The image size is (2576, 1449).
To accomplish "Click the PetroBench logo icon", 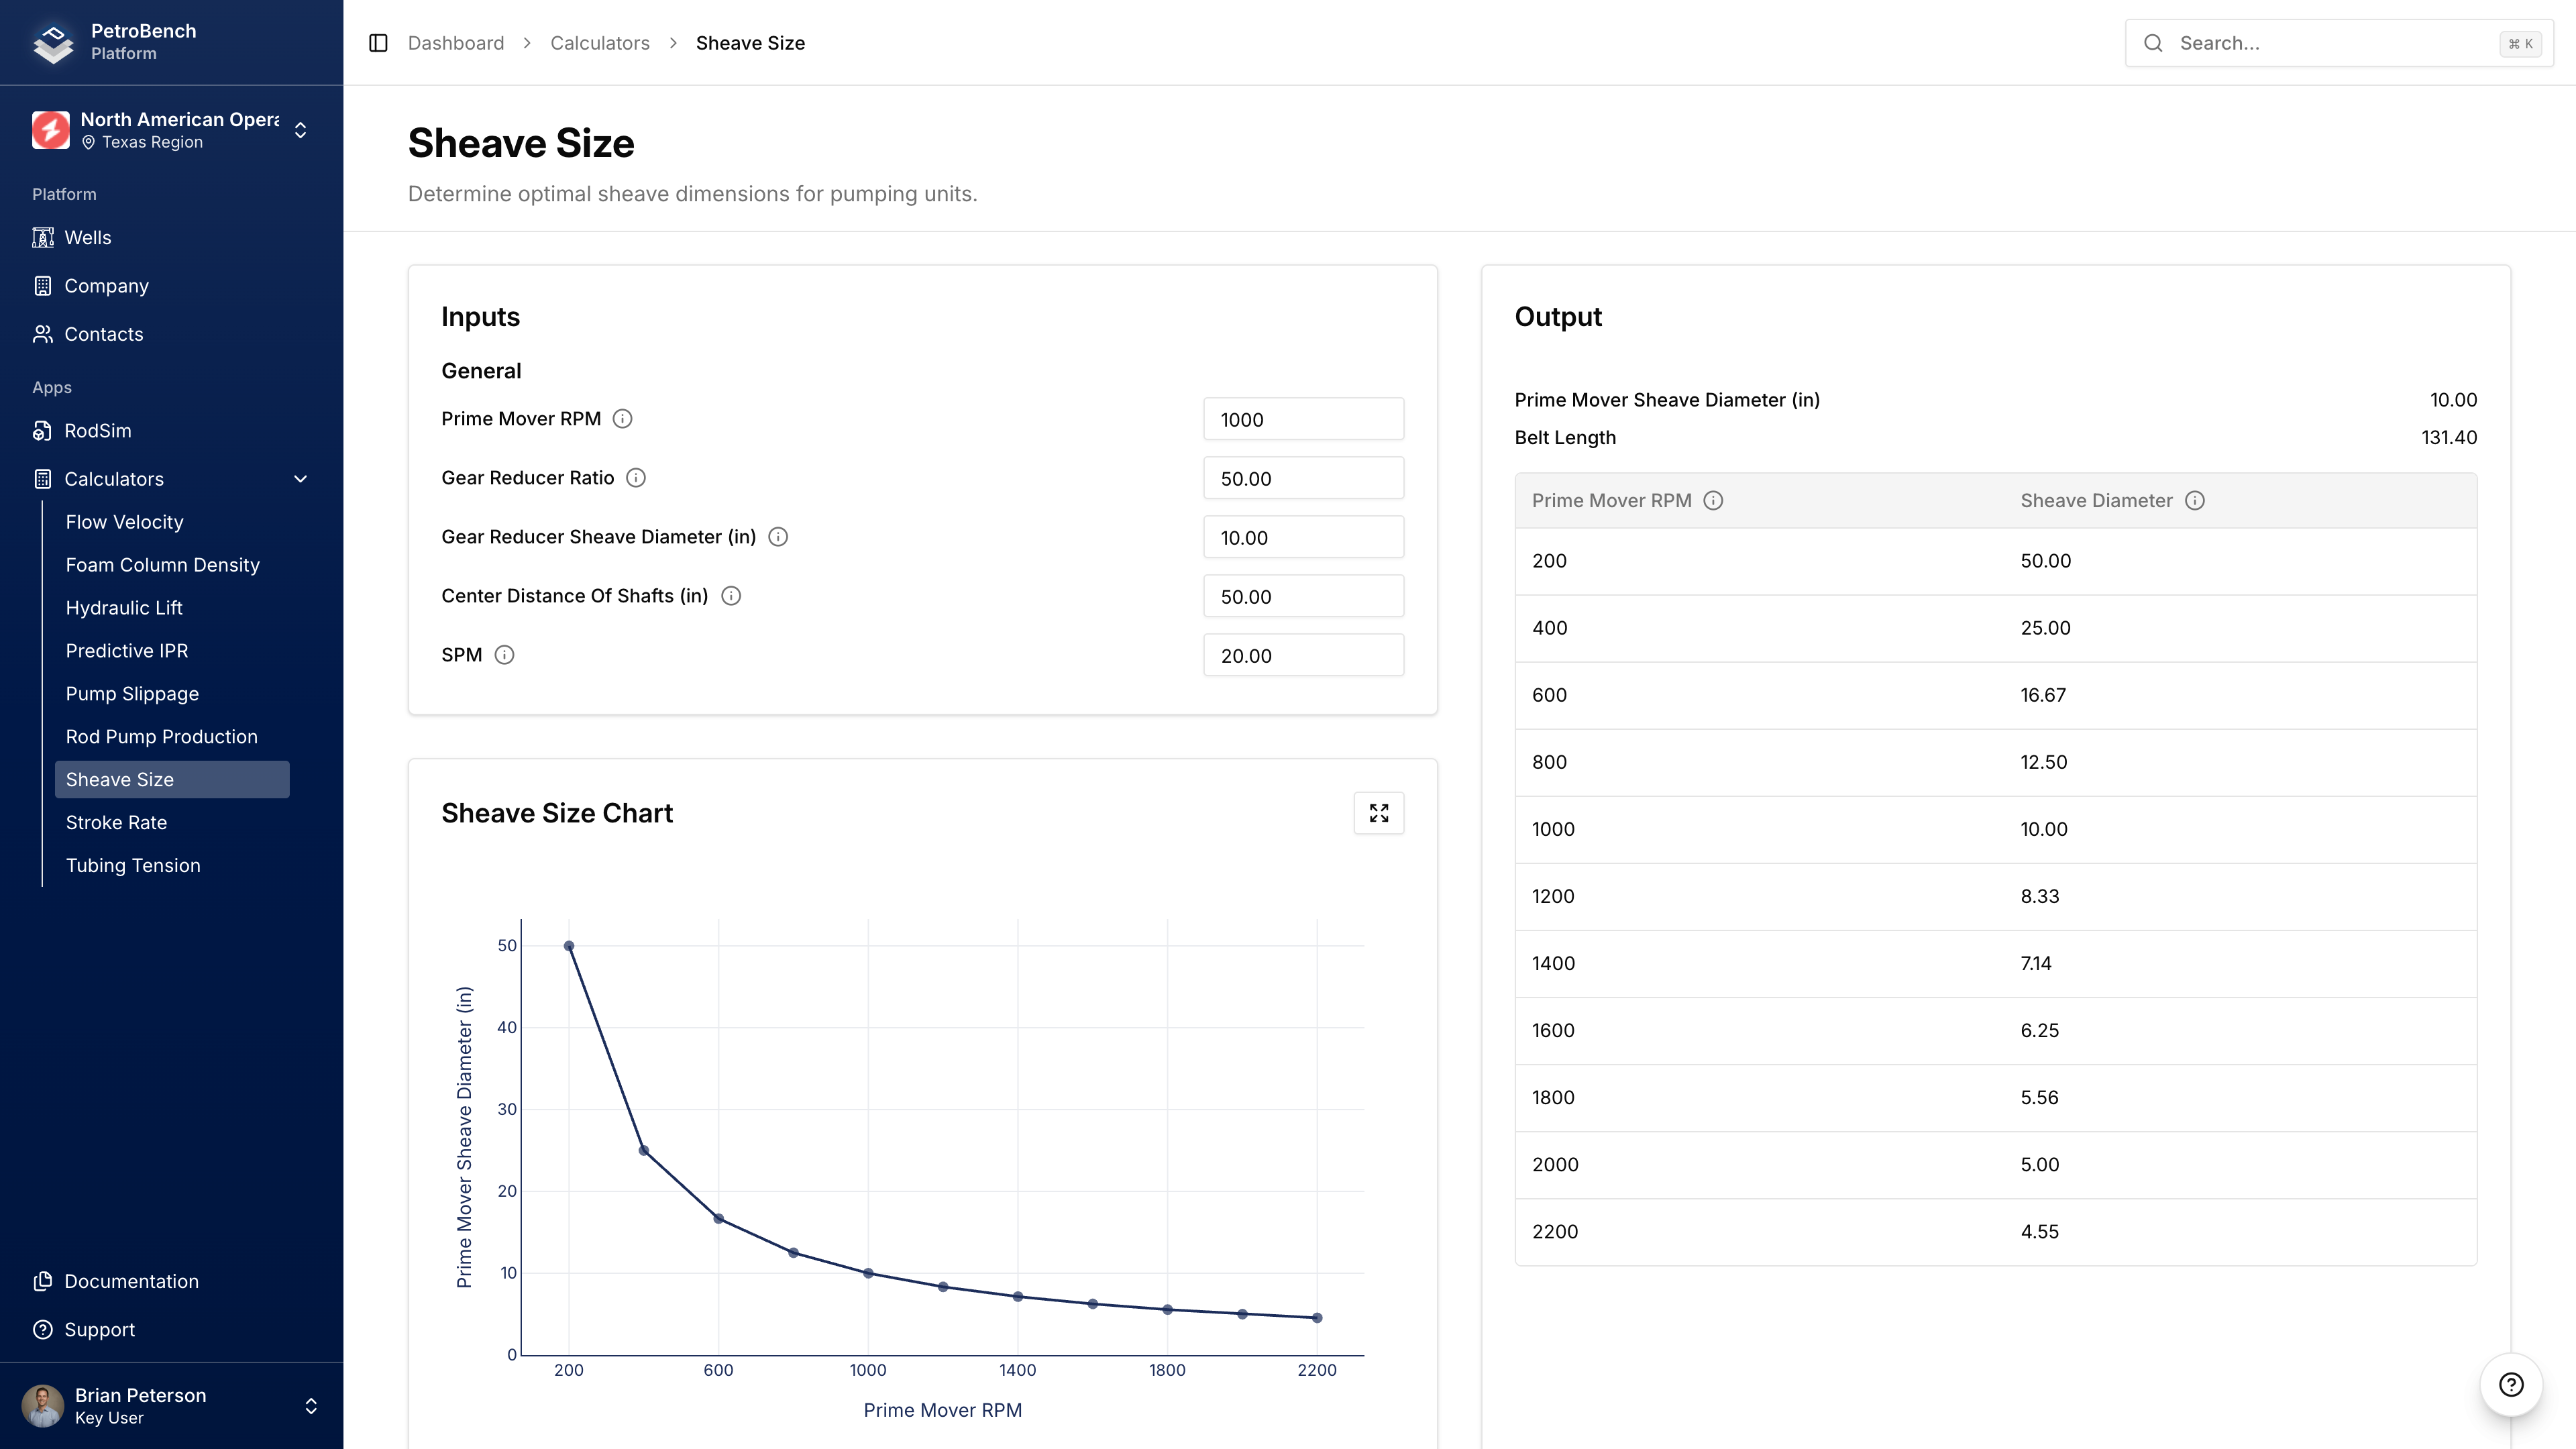I will (53, 42).
